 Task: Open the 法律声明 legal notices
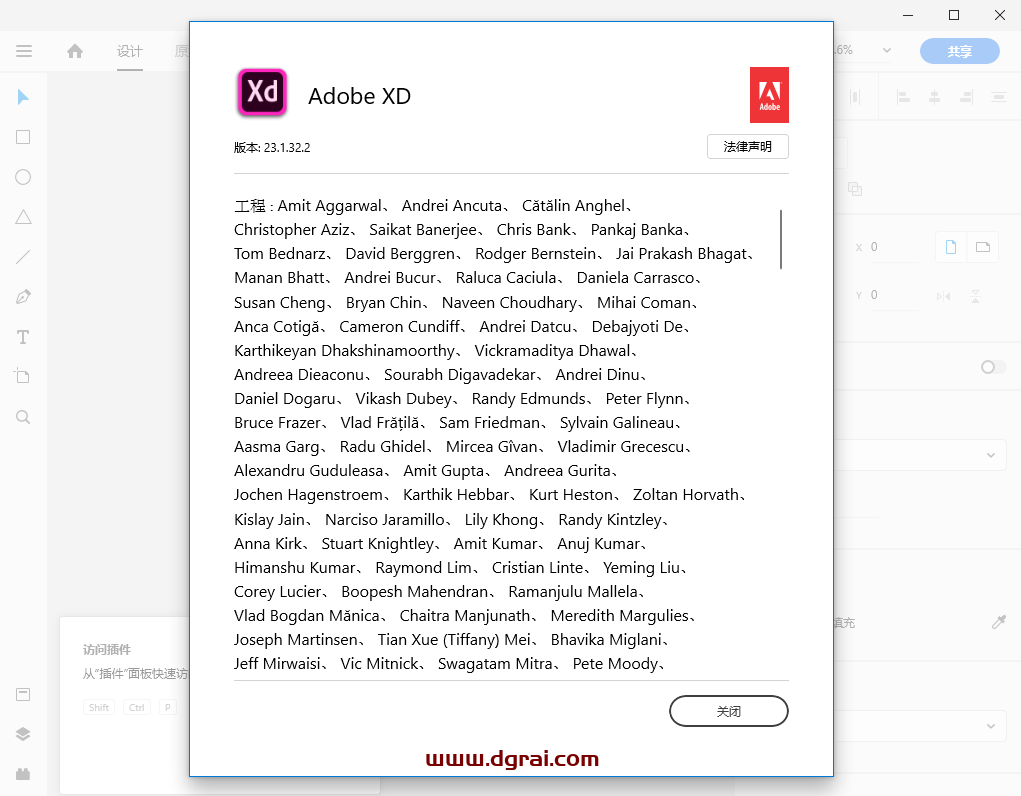pos(748,147)
